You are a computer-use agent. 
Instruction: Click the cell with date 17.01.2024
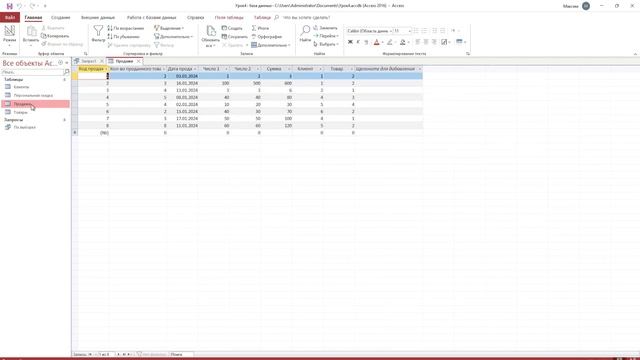click(183, 118)
